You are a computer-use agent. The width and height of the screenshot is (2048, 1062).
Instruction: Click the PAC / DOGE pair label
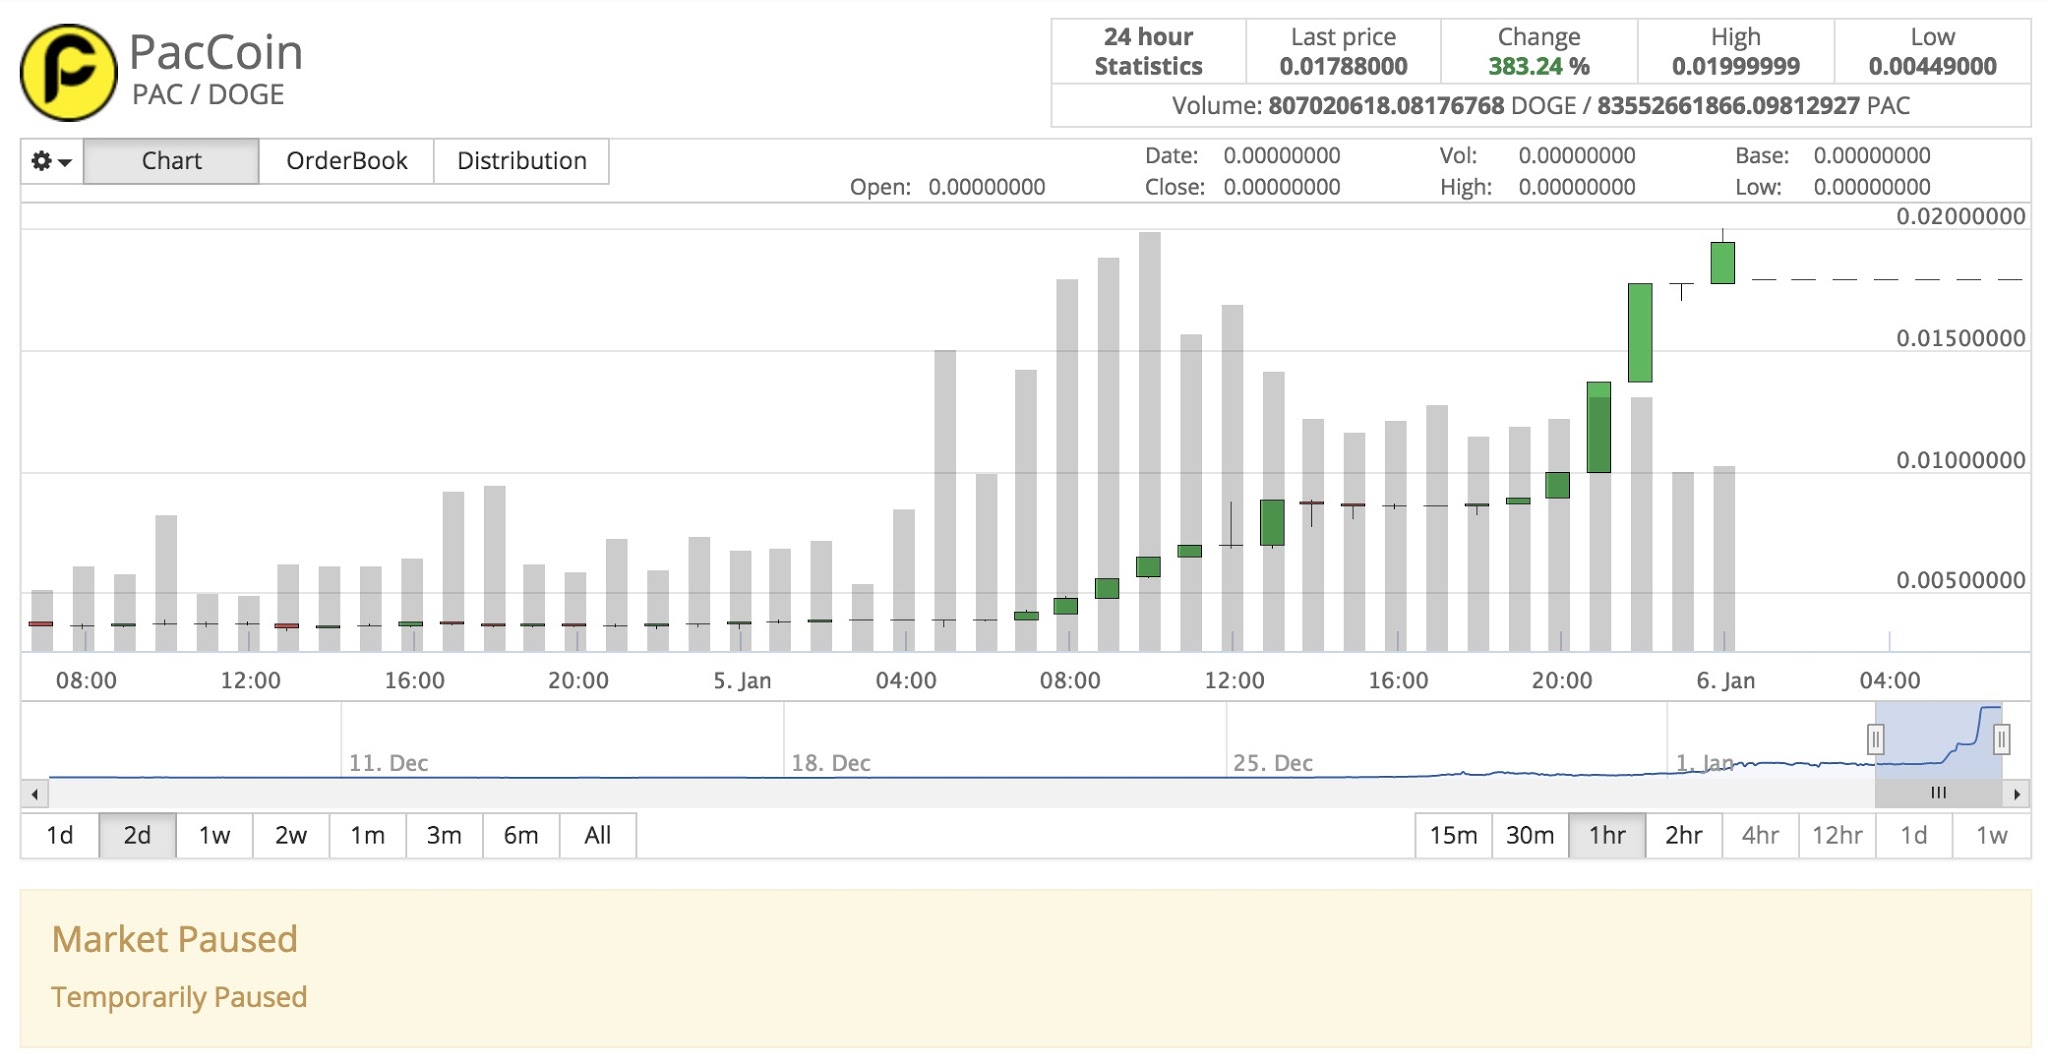208,95
